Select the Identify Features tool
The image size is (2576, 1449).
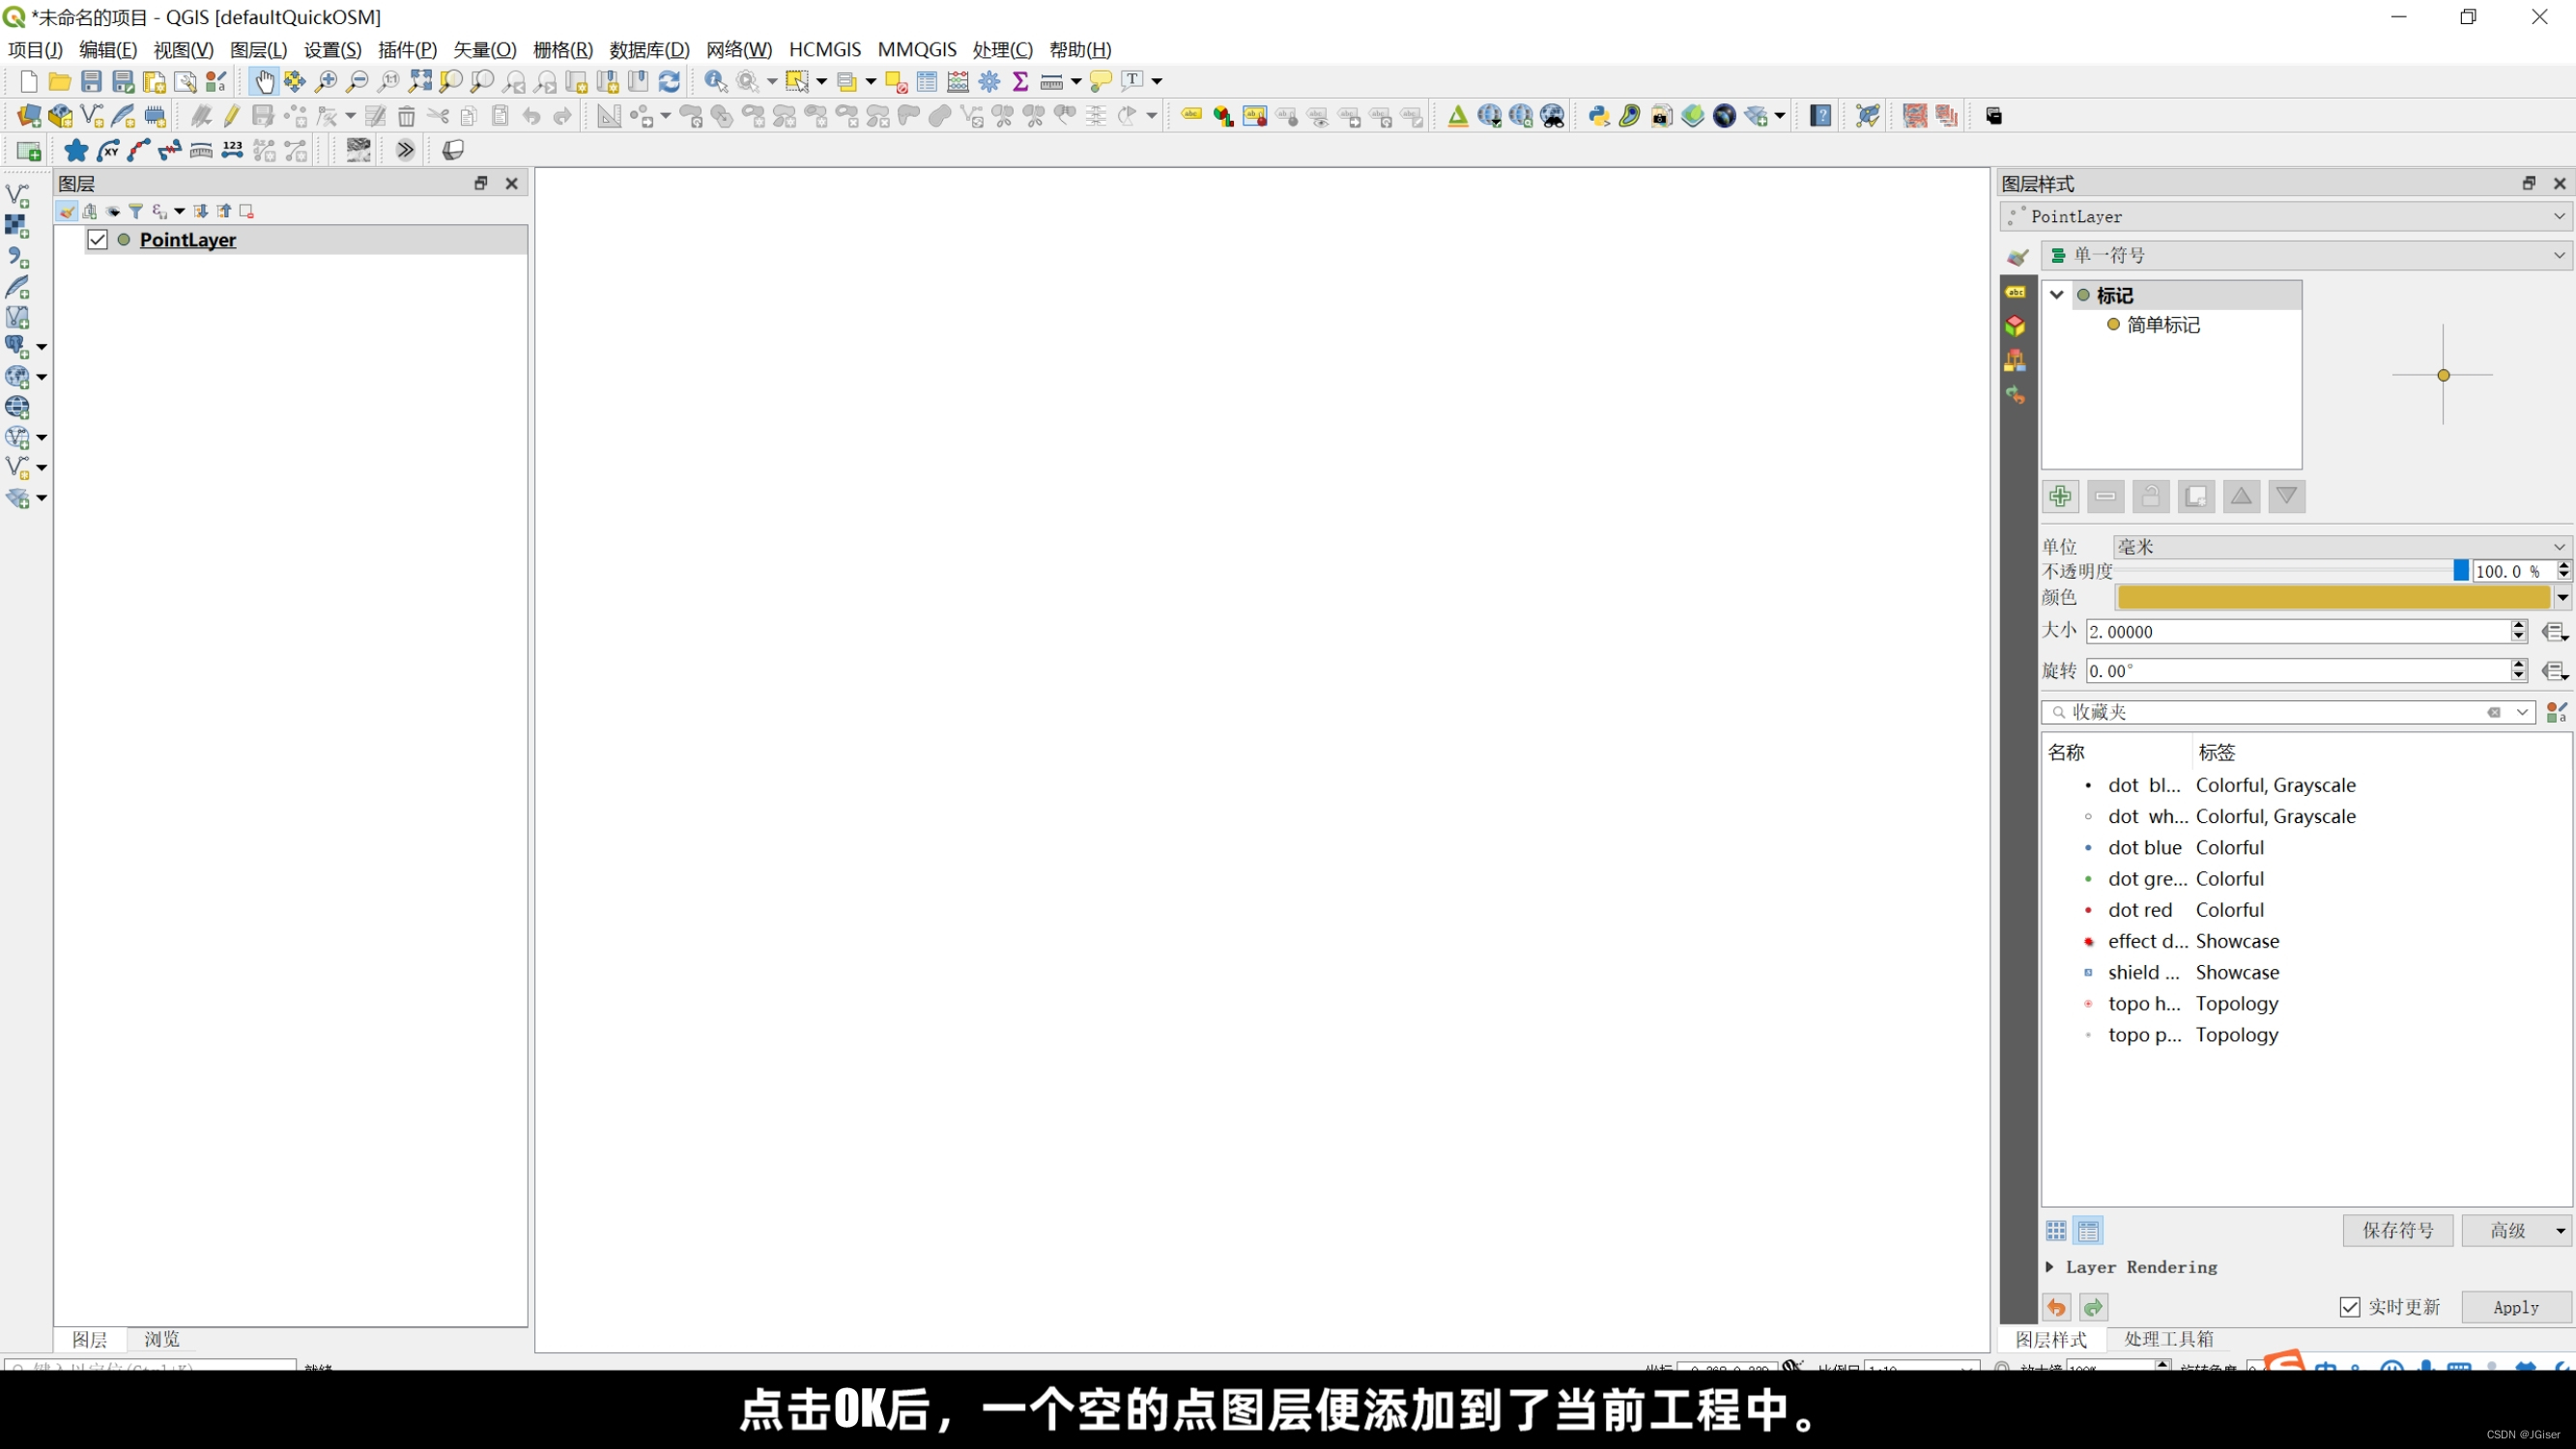click(x=716, y=81)
